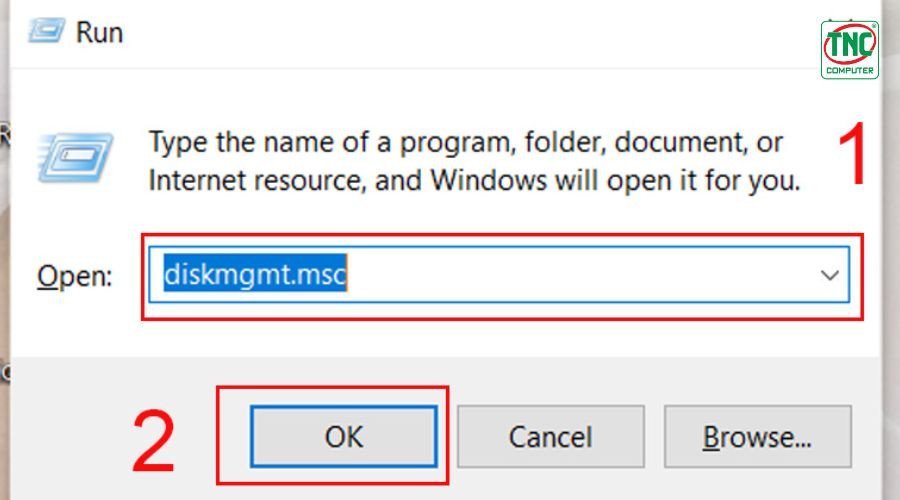Click the "Open:" field label
Screen dimensions: 900x500
pos(74,277)
